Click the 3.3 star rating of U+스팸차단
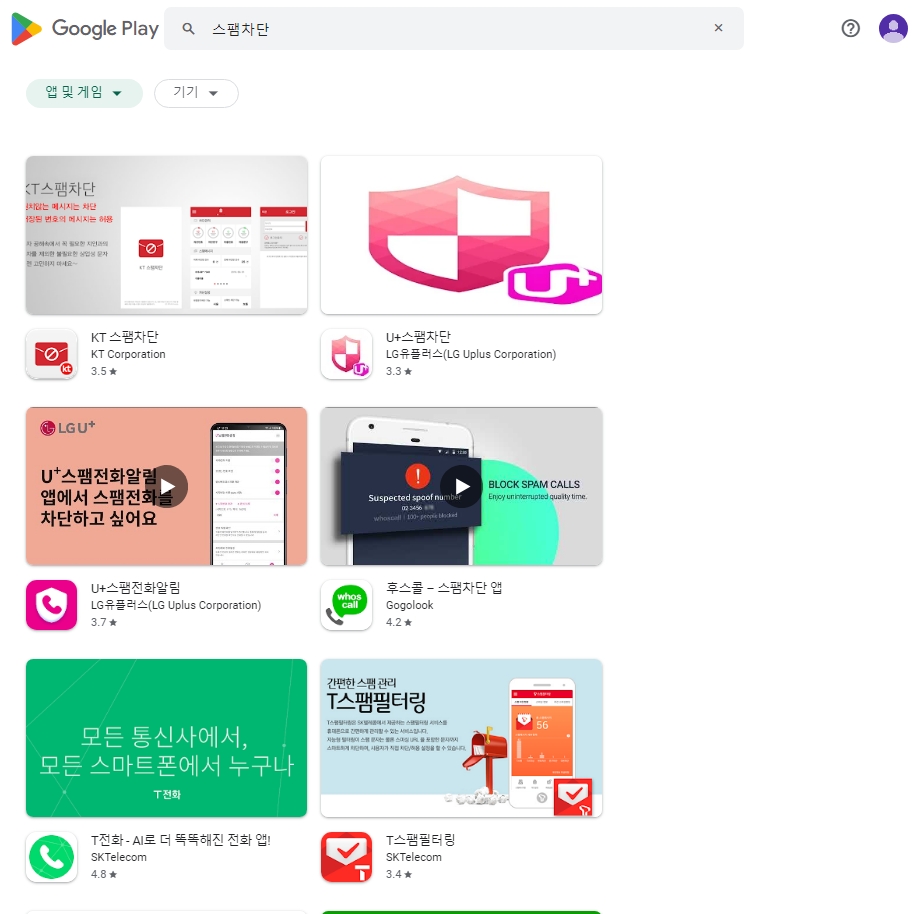This screenshot has width=917, height=914. coord(399,371)
